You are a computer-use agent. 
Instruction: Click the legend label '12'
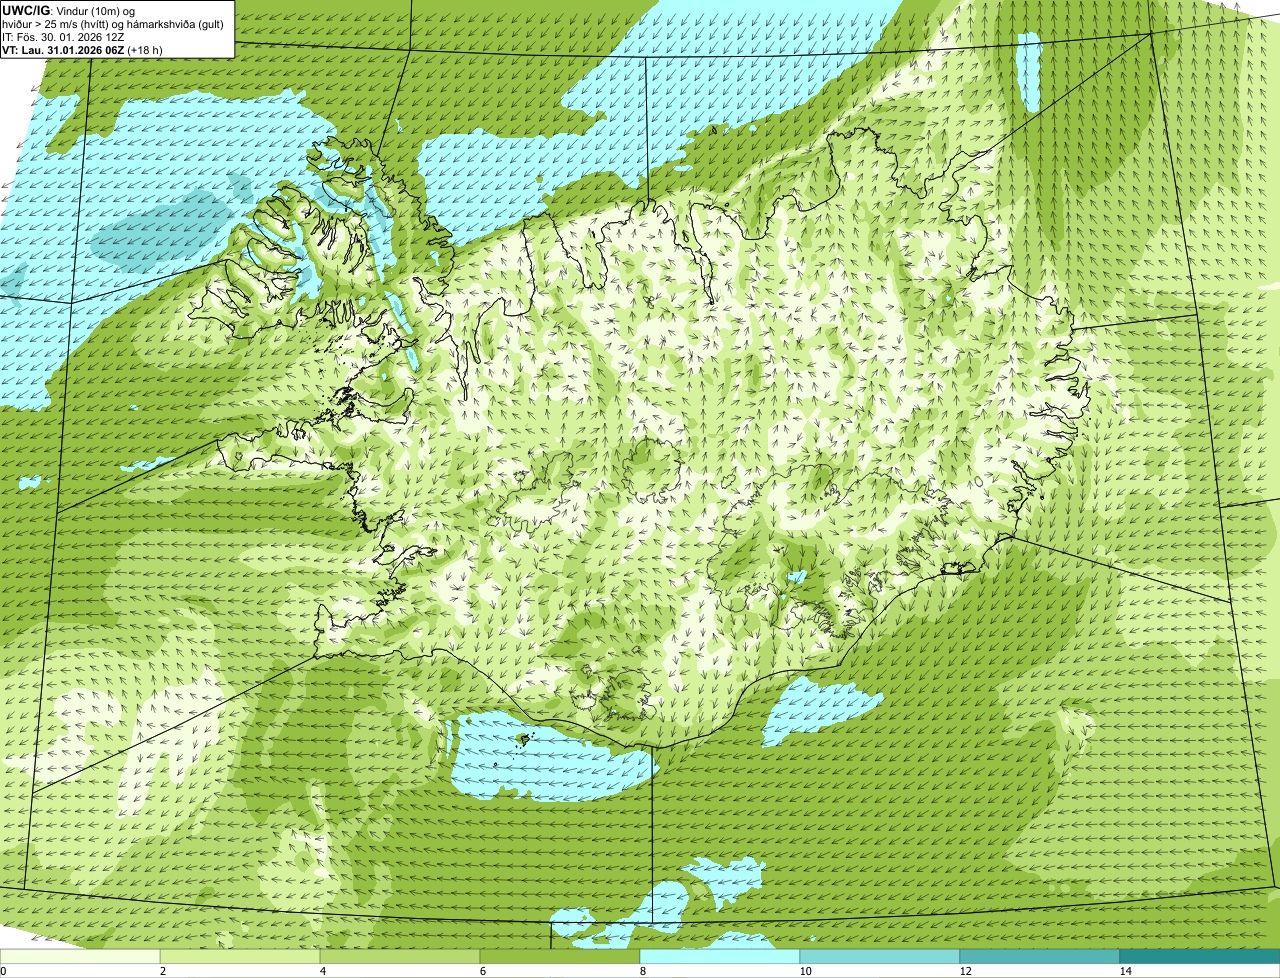click(x=965, y=971)
